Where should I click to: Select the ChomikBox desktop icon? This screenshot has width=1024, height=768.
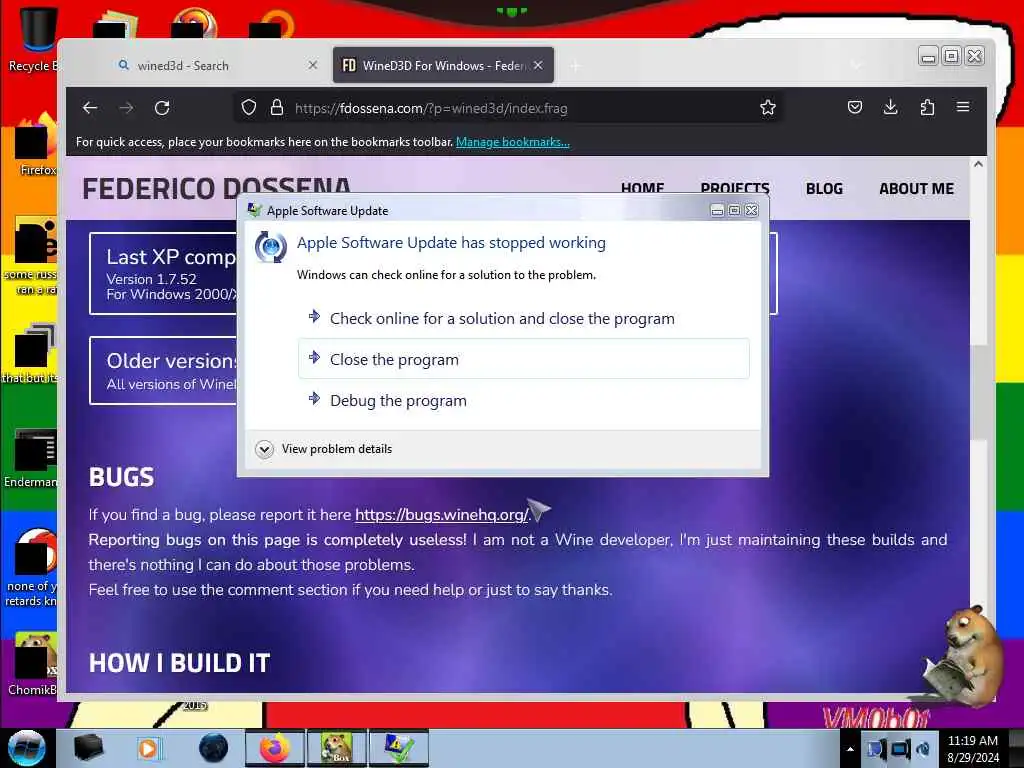click(33, 664)
